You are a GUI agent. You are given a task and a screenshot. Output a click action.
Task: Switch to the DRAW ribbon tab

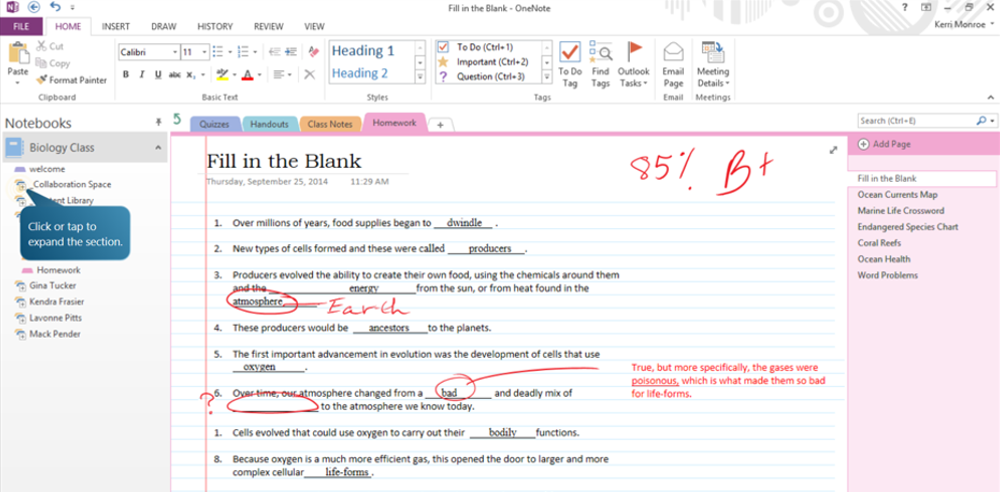pyautogui.click(x=166, y=26)
